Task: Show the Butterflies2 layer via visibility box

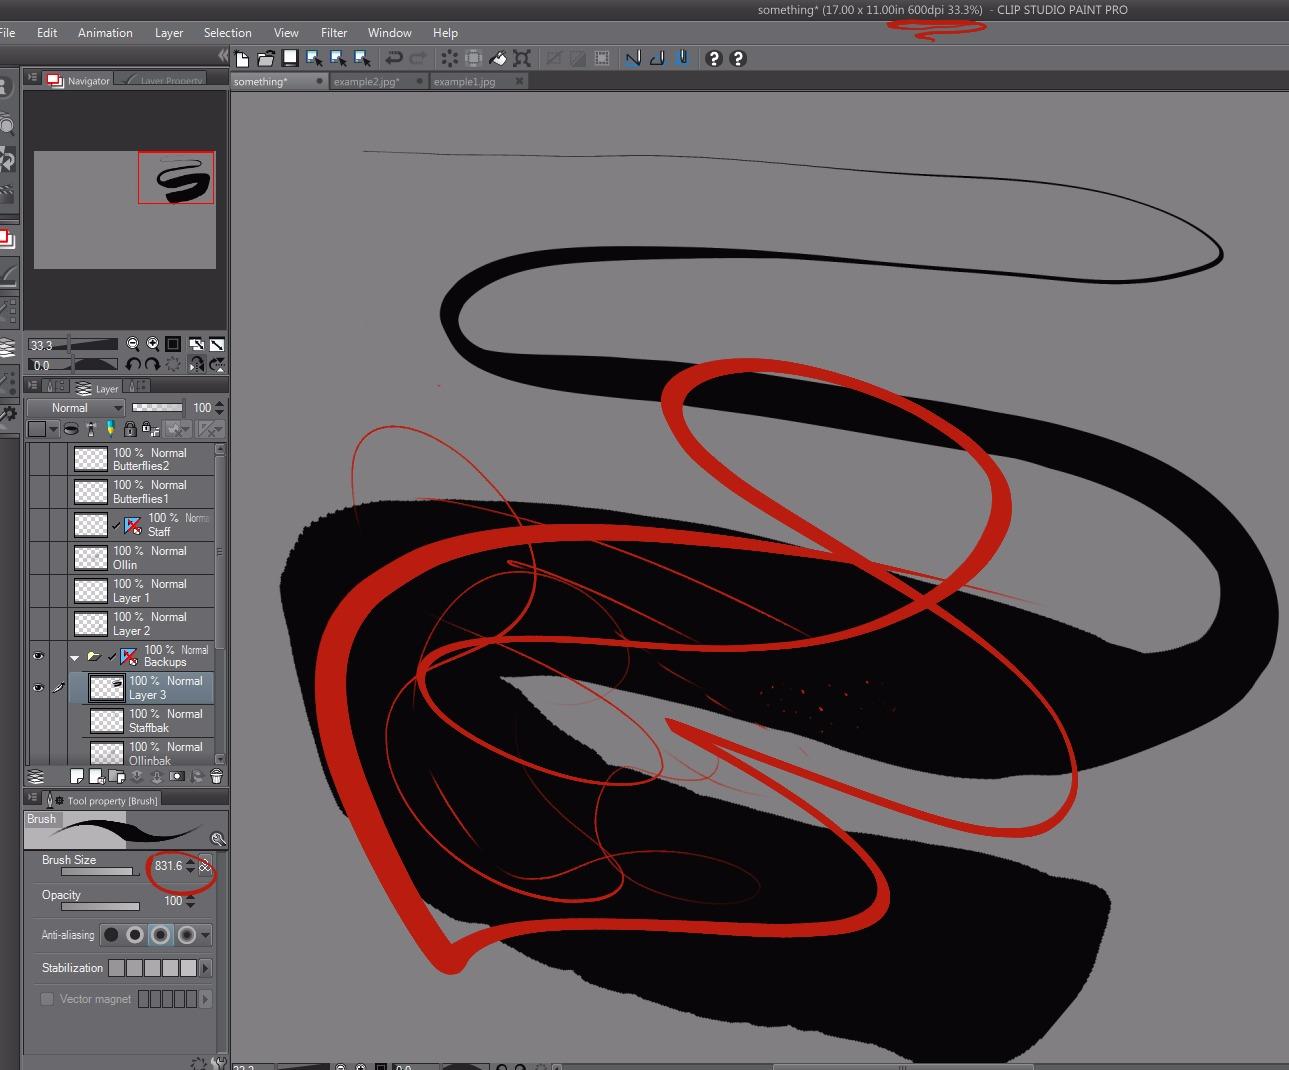Action: point(38,459)
